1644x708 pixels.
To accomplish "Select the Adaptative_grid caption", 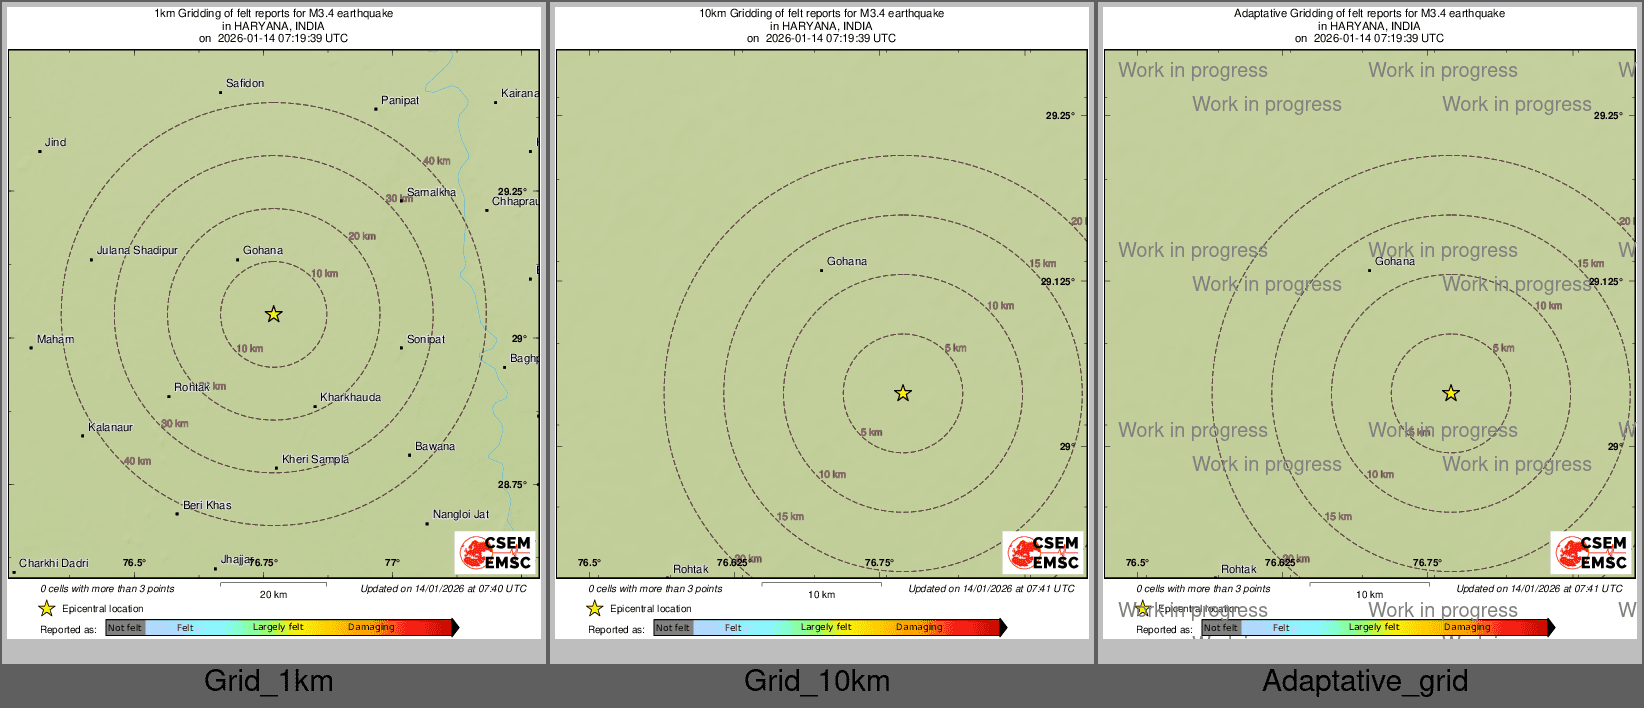I will [x=1365, y=681].
